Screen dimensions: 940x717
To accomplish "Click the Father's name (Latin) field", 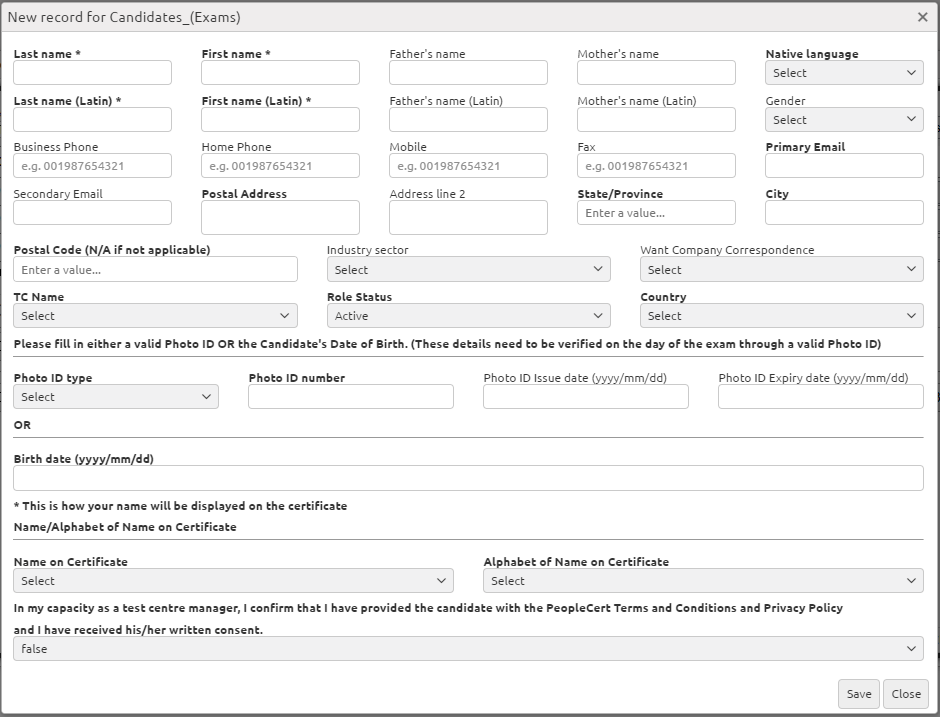I will tap(468, 119).
